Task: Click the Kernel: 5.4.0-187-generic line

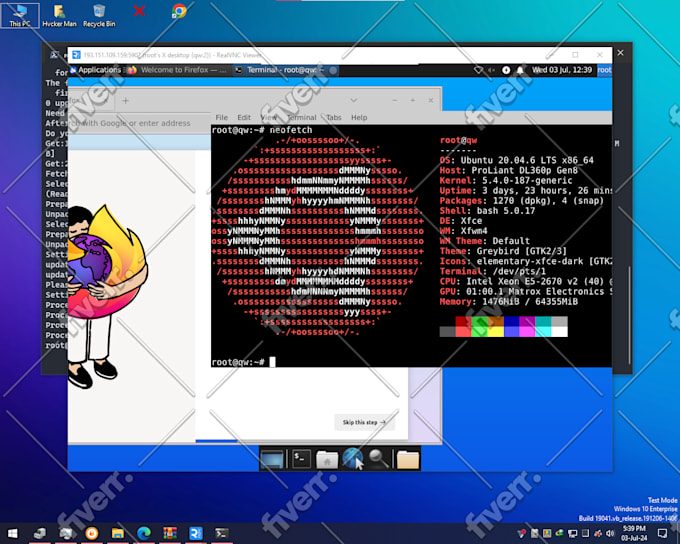Action: point(506,180)
